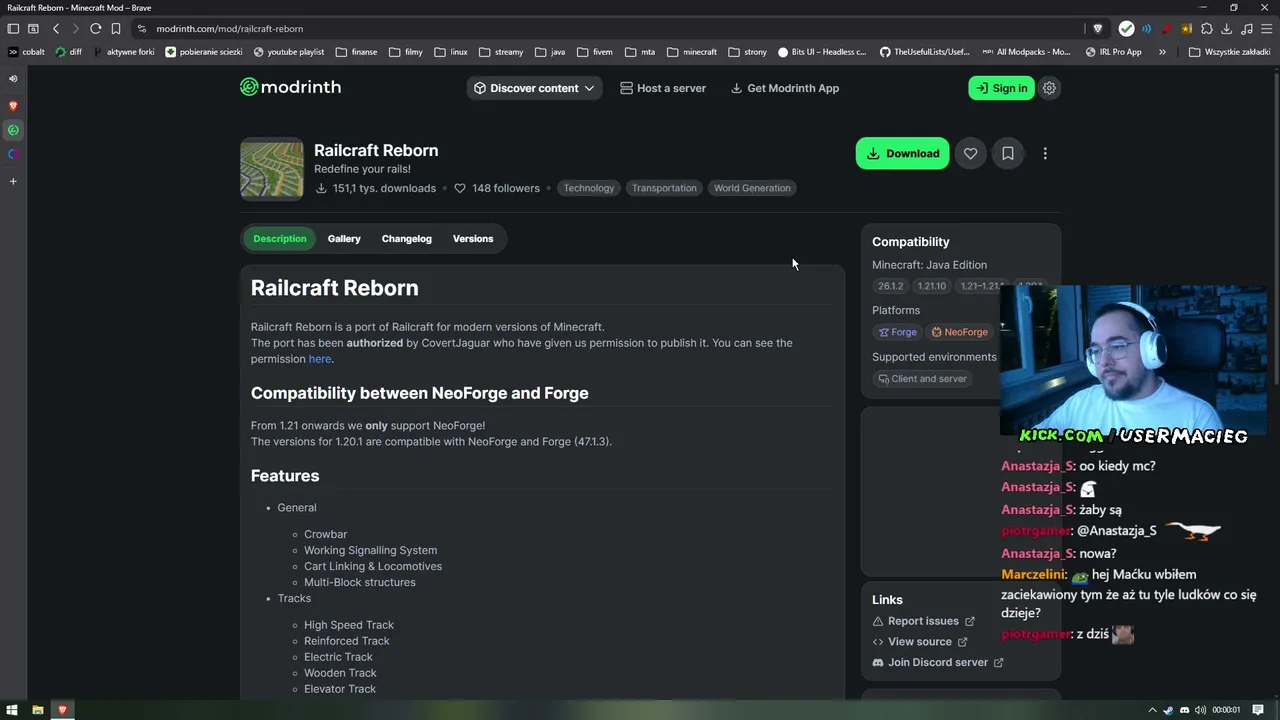Click the 1.21.10 Minecraft version chip
Image resolution: width=1280 pixels, height=720 pixels.
(931, 286)
